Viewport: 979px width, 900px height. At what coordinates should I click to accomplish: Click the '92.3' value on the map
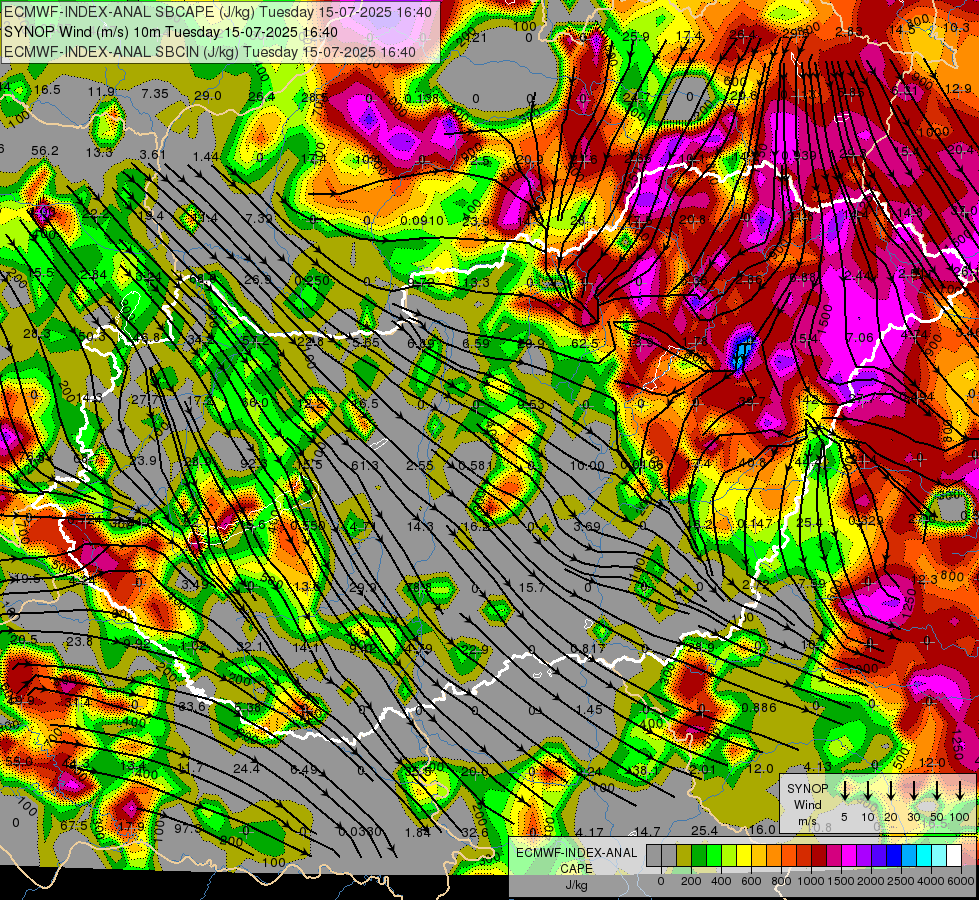tap(253, 463)
